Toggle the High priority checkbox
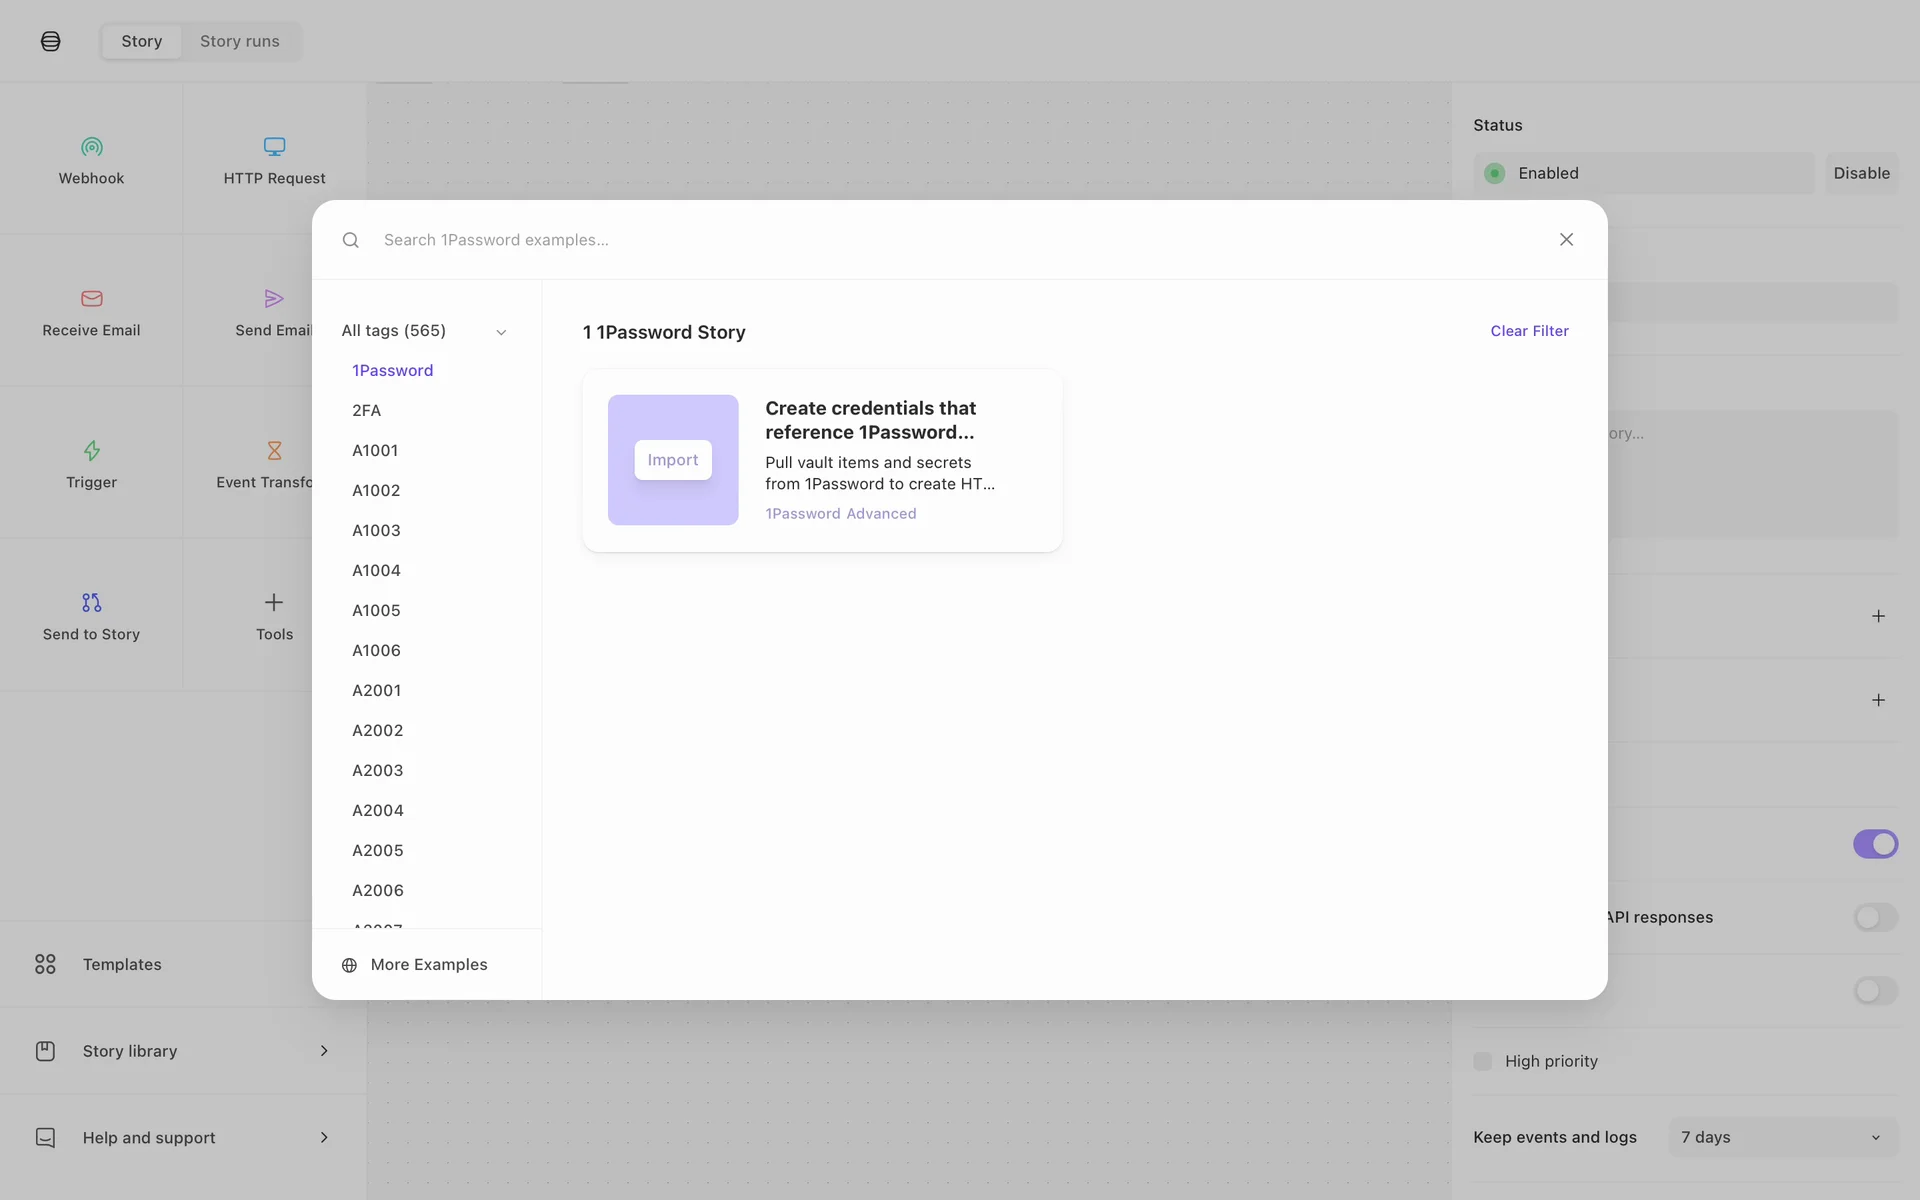The image size is (1920, 1200). [1483, 1061]
